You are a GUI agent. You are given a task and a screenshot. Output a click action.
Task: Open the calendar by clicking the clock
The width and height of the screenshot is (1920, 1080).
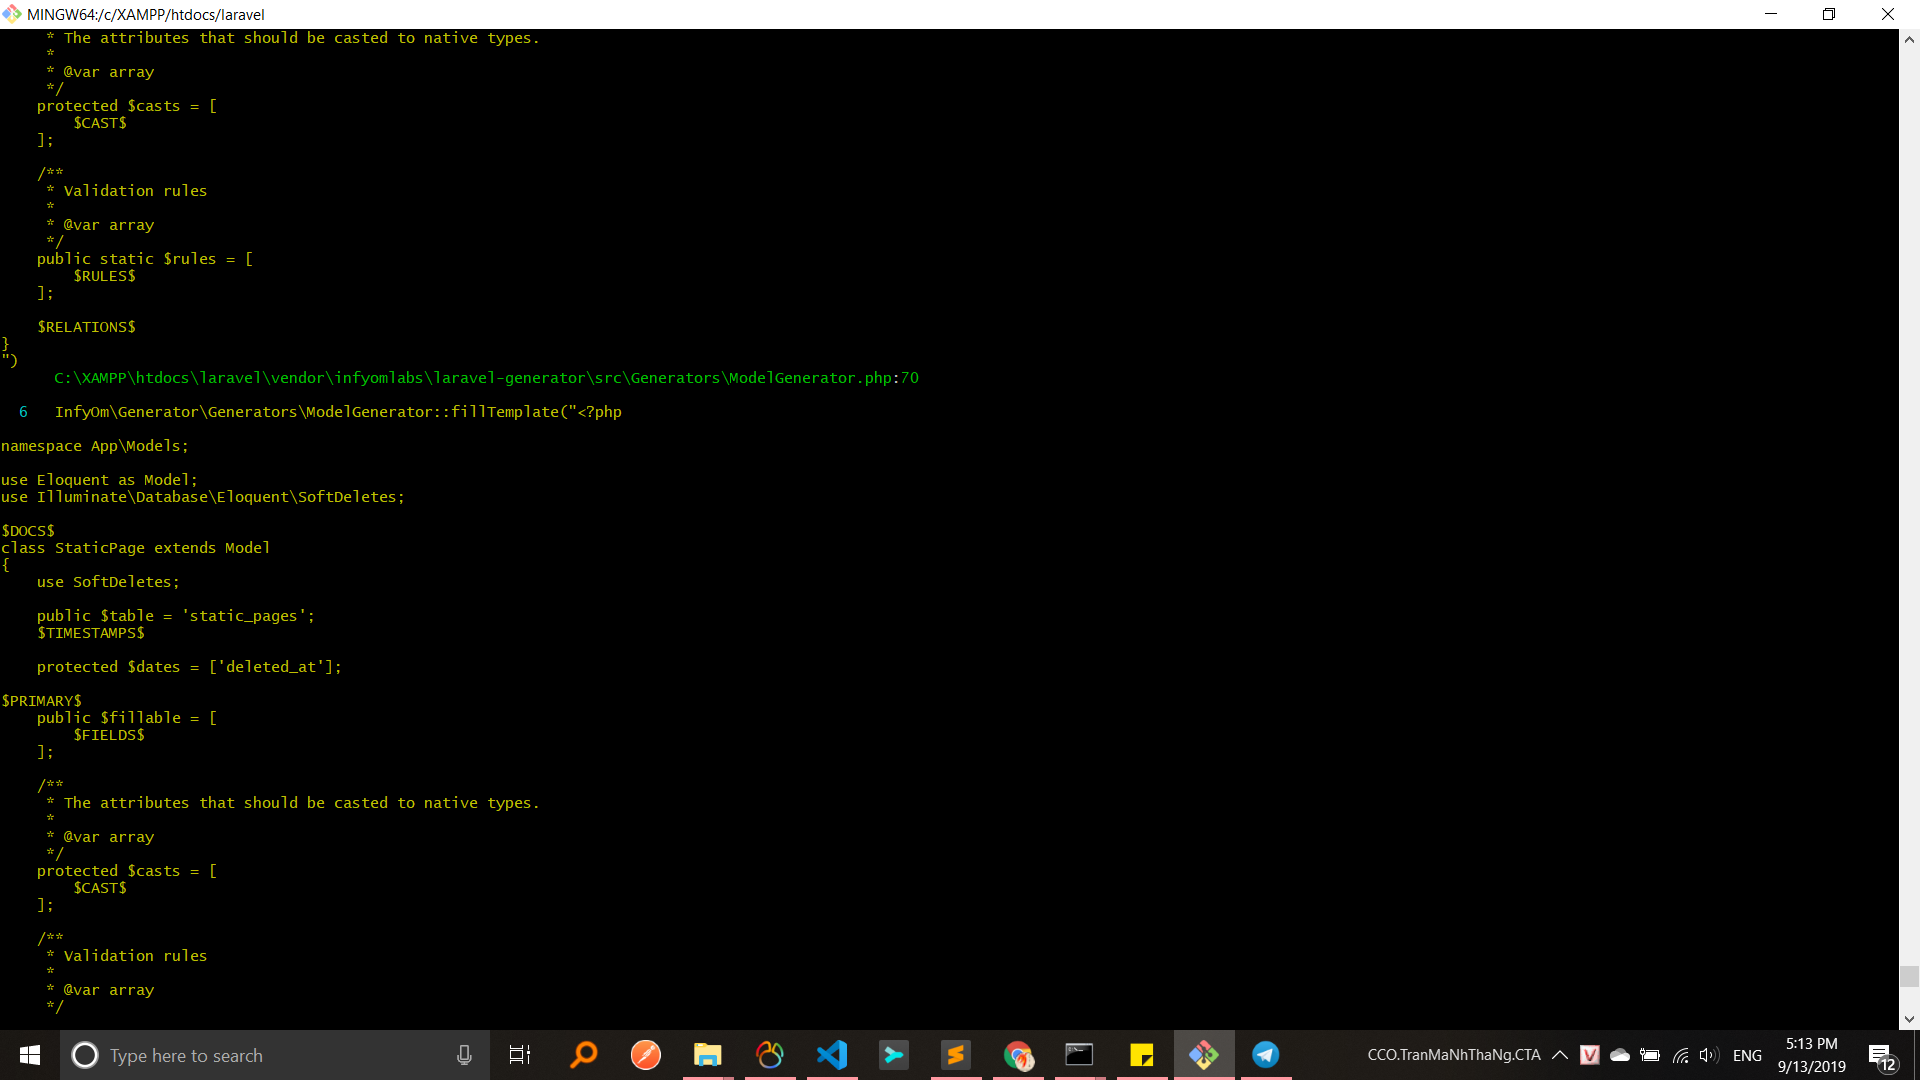tap(1812, 1054)
